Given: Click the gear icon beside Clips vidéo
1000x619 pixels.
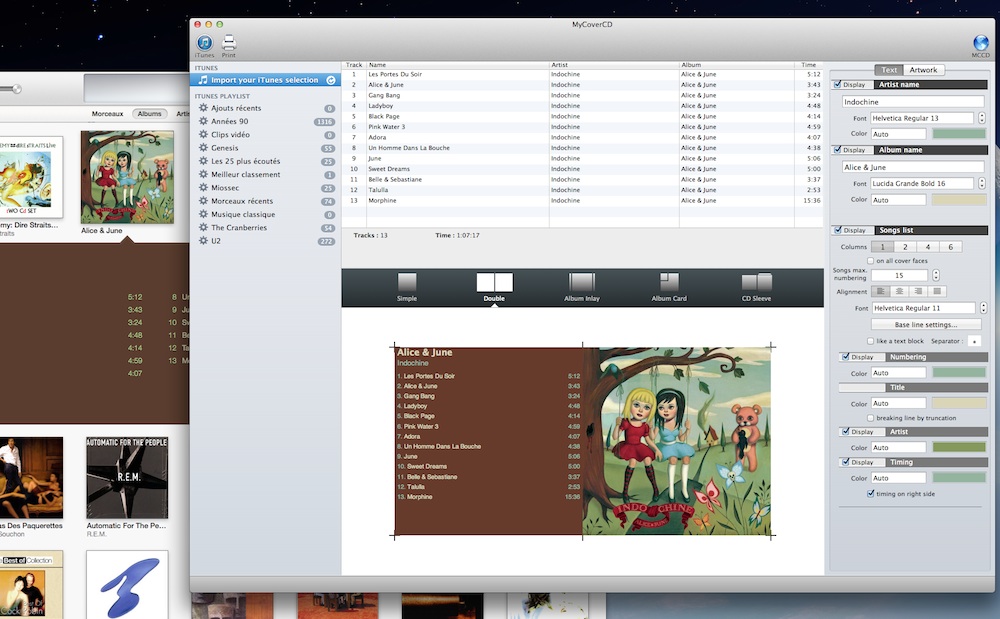Looking at the screenshot, I should [203, 135].
